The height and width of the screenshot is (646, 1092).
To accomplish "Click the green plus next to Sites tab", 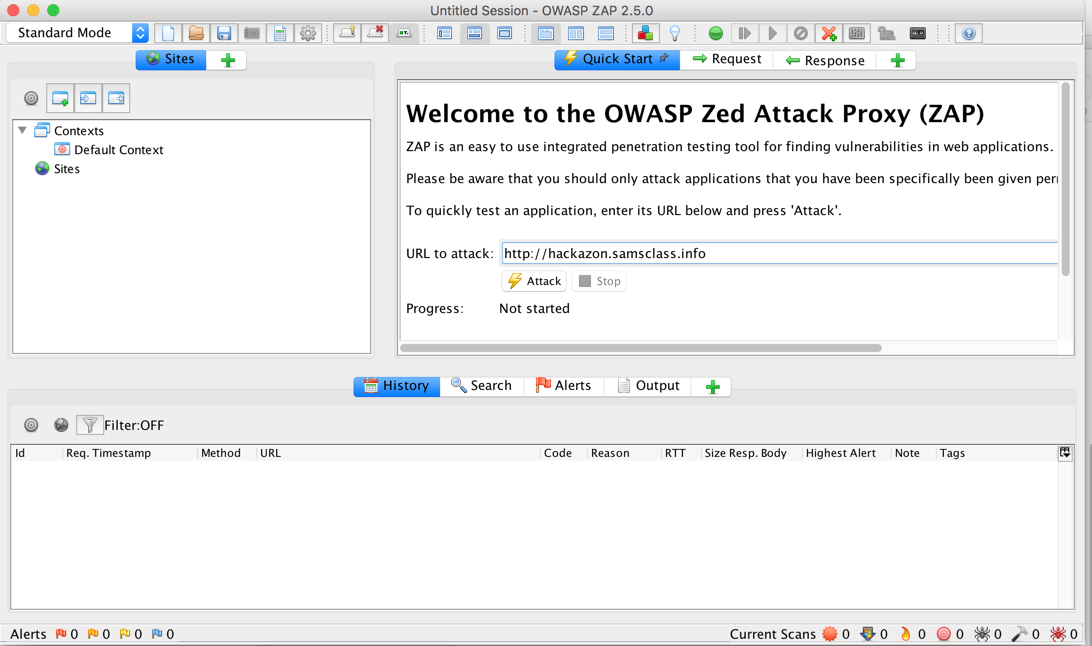I will (x=228, y=60).
